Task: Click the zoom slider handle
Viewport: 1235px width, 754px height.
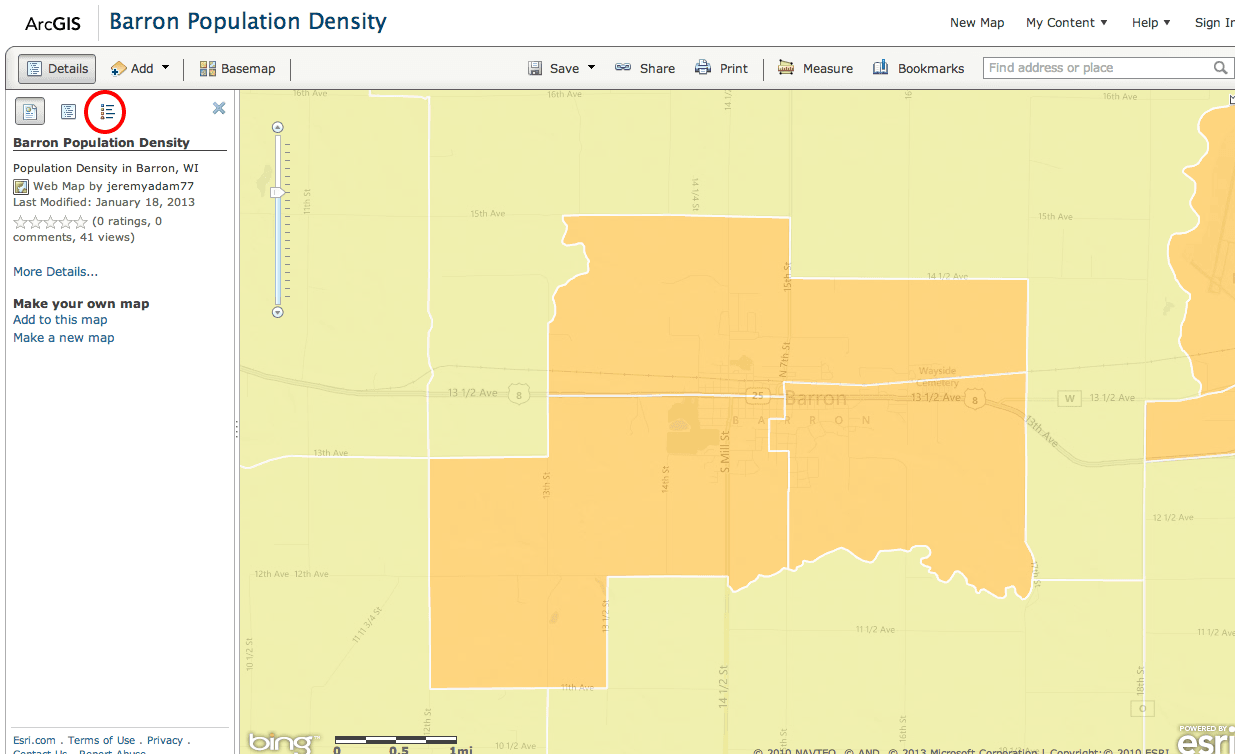Action: click(x=278, y=192)
